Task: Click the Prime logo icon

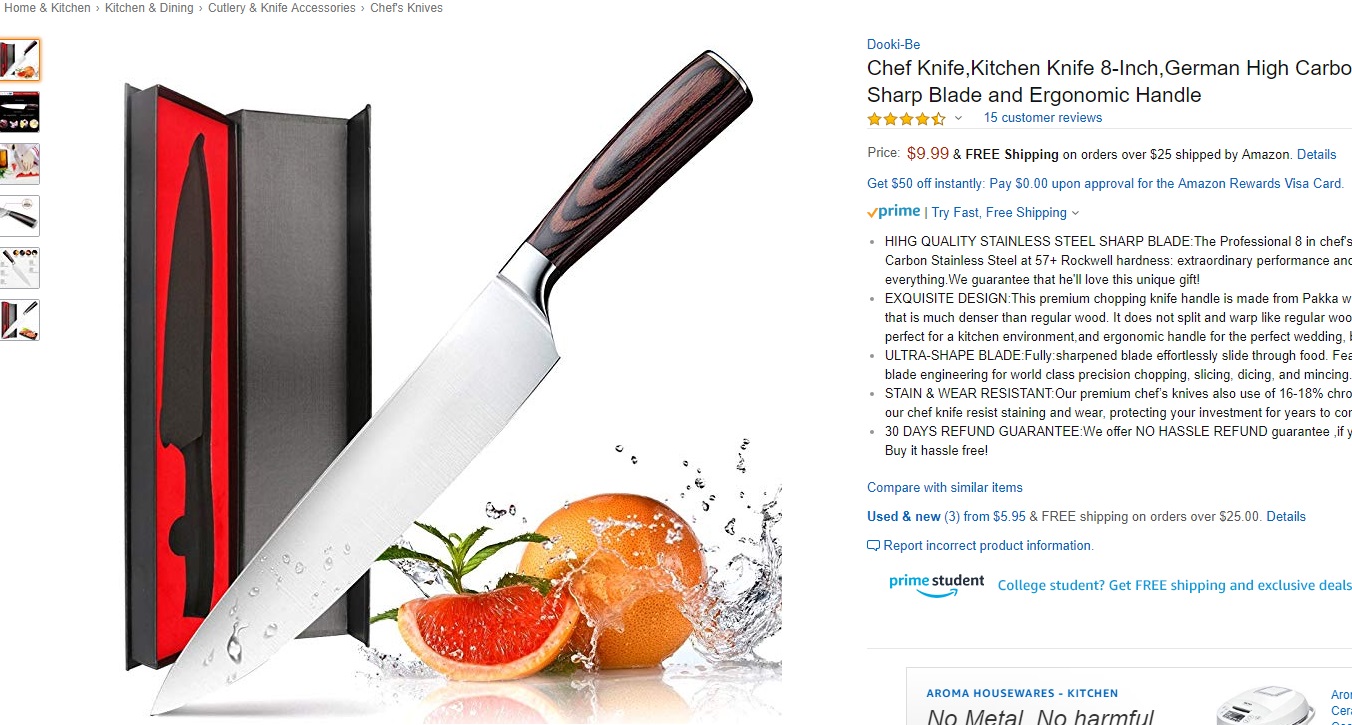Action: coord(893,212)
